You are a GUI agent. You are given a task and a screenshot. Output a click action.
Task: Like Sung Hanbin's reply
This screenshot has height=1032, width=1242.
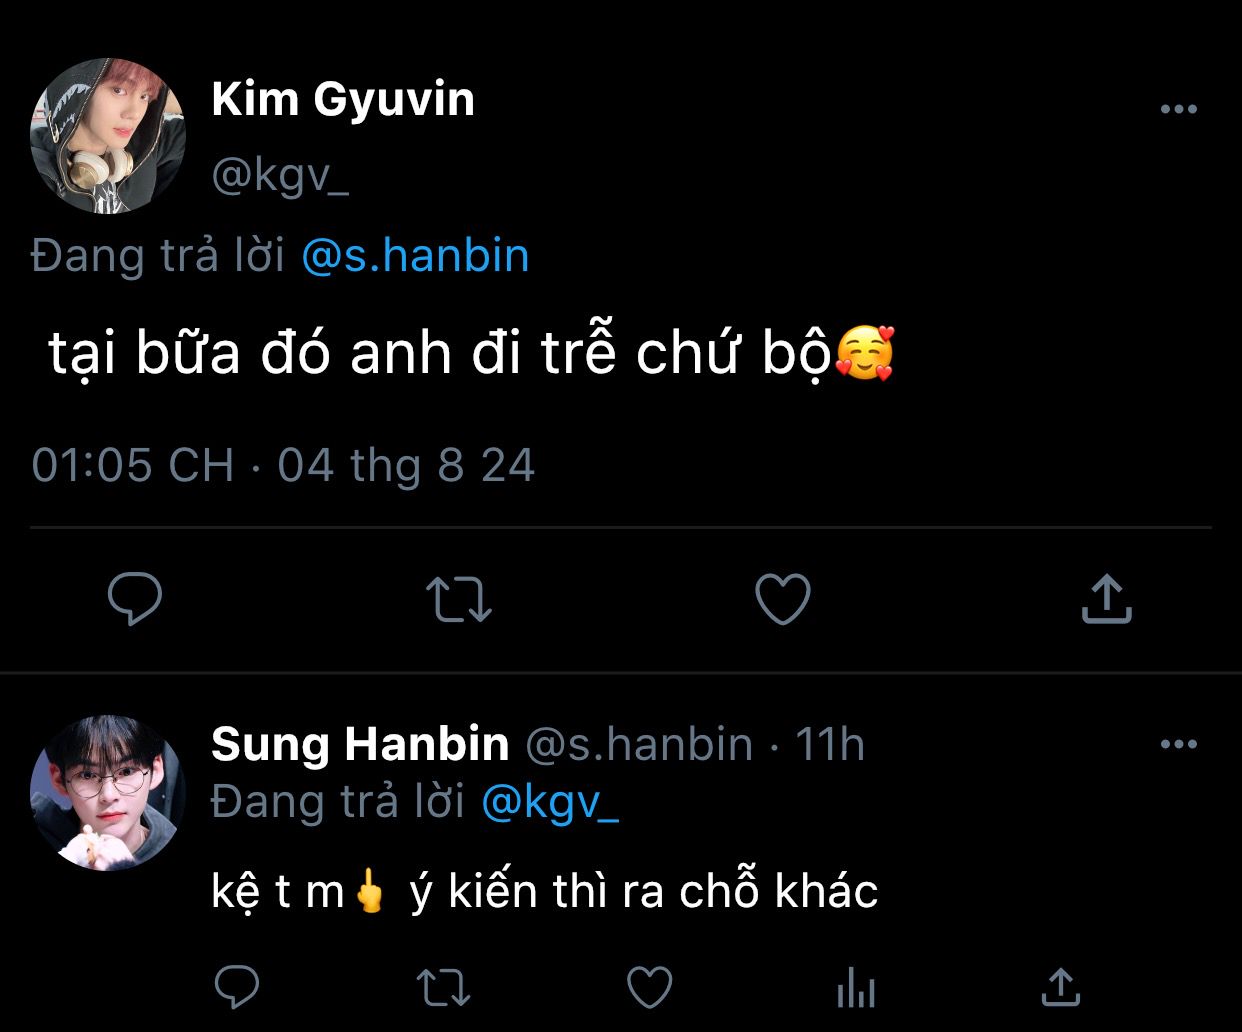(x=650, y=987)
